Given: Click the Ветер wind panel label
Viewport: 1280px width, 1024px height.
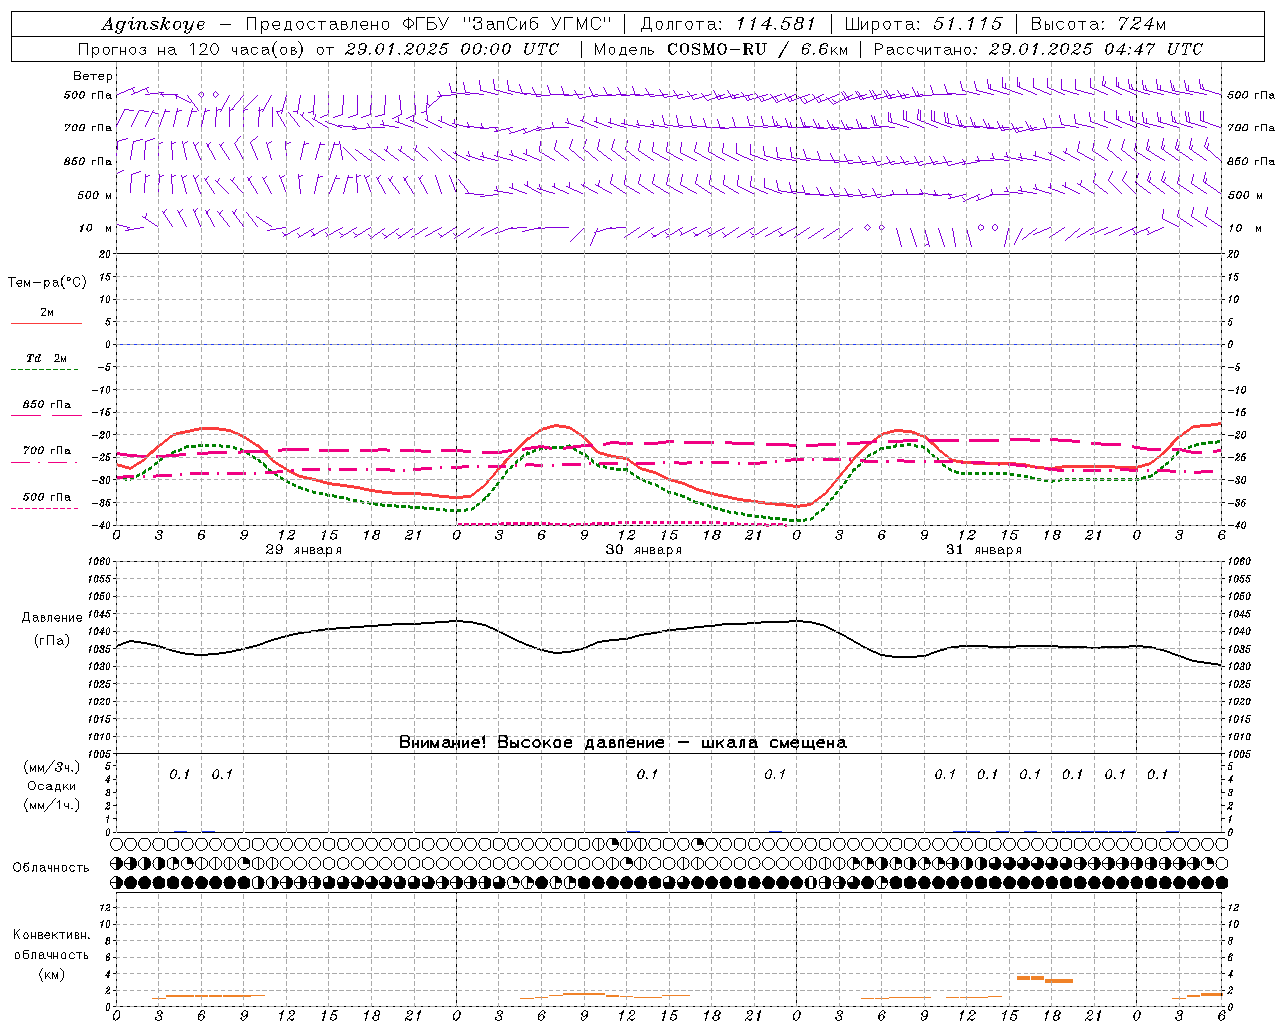Looking at the screenshot, I should [93, 76].
